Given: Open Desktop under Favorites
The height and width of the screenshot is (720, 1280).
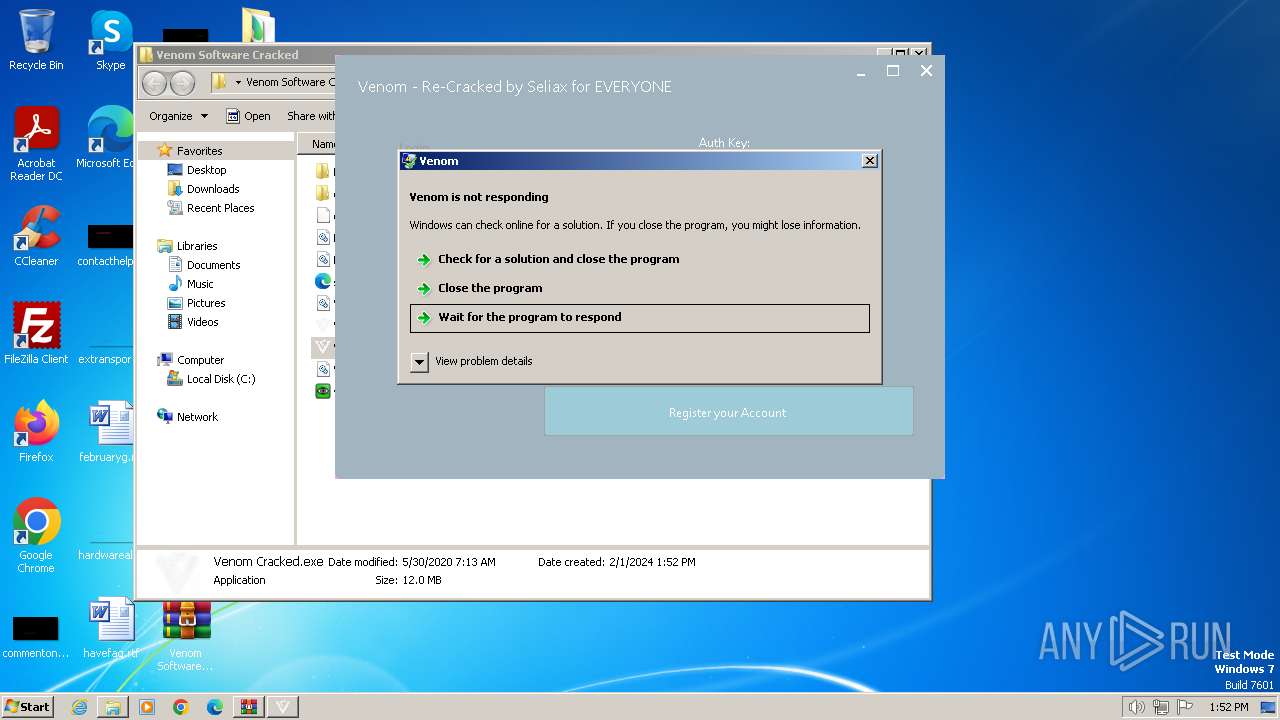Looking at the screenshot, I should (206, 170).
